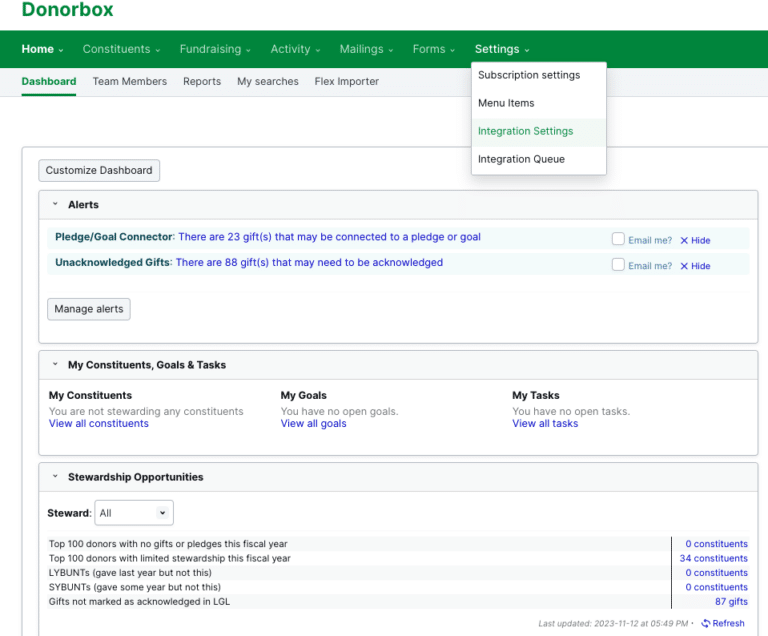
Task: Collapse My Constituents, Goals & Tasks section
Action: click(x=55, y=365)
